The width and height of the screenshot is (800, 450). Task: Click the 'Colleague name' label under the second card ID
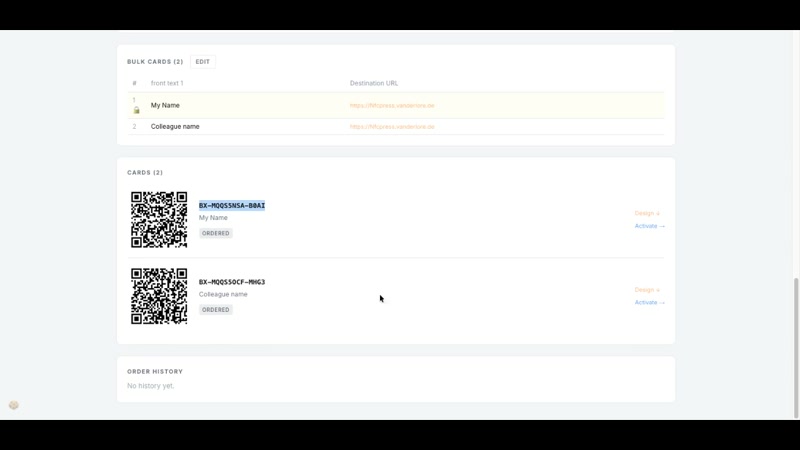[x=223, y=294]
